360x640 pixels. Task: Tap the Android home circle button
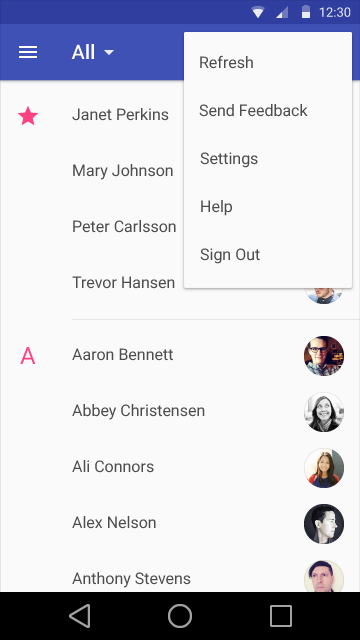[180, 616]
